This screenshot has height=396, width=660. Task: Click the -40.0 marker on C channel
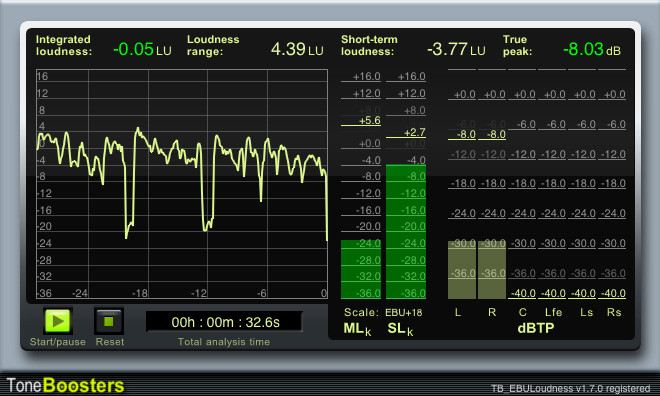(x=522, y=293)
